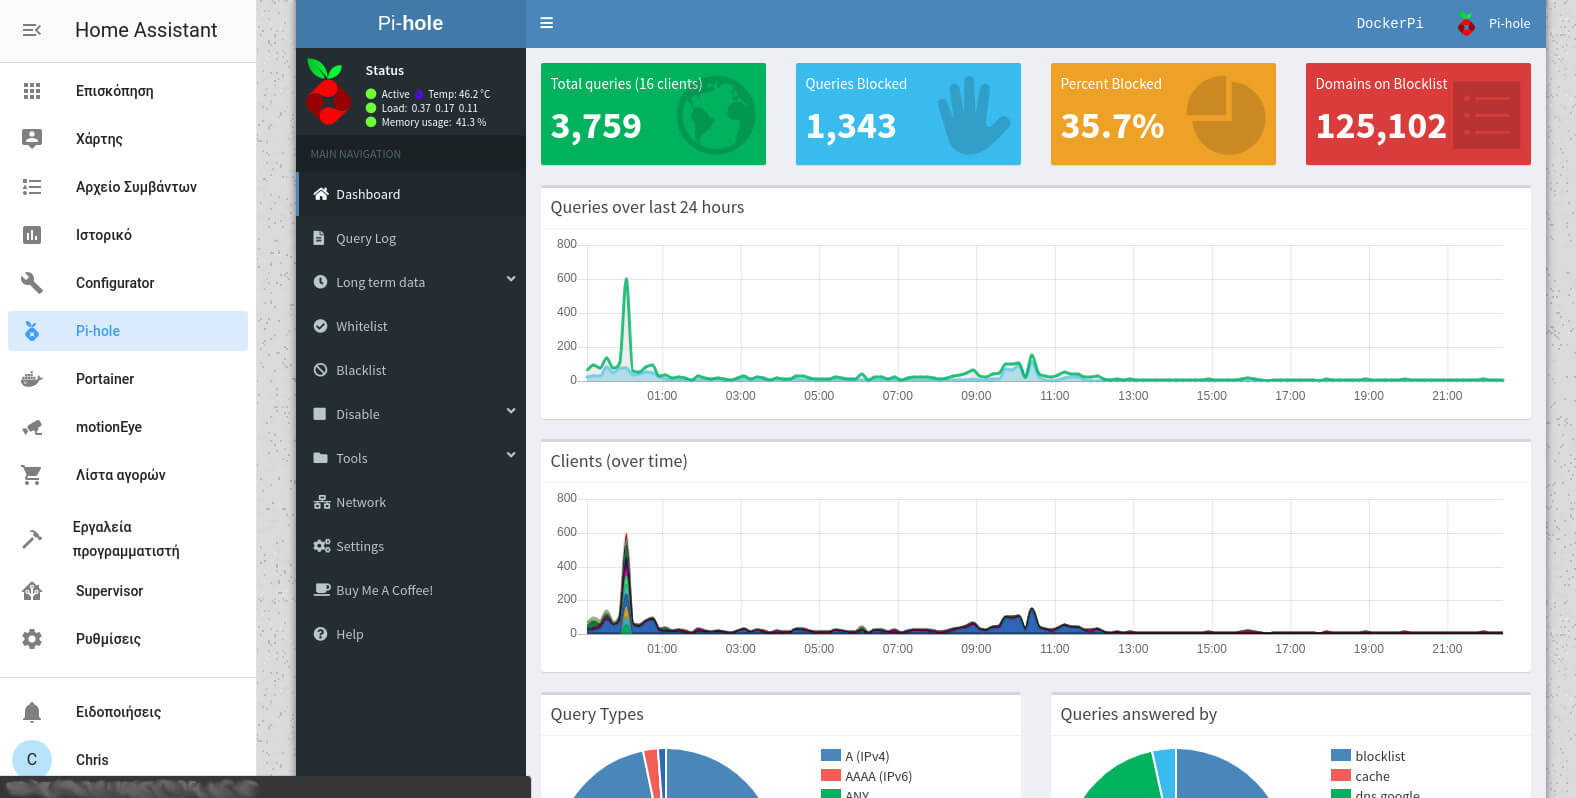Expand the Long term data submenu

(511, 280)
